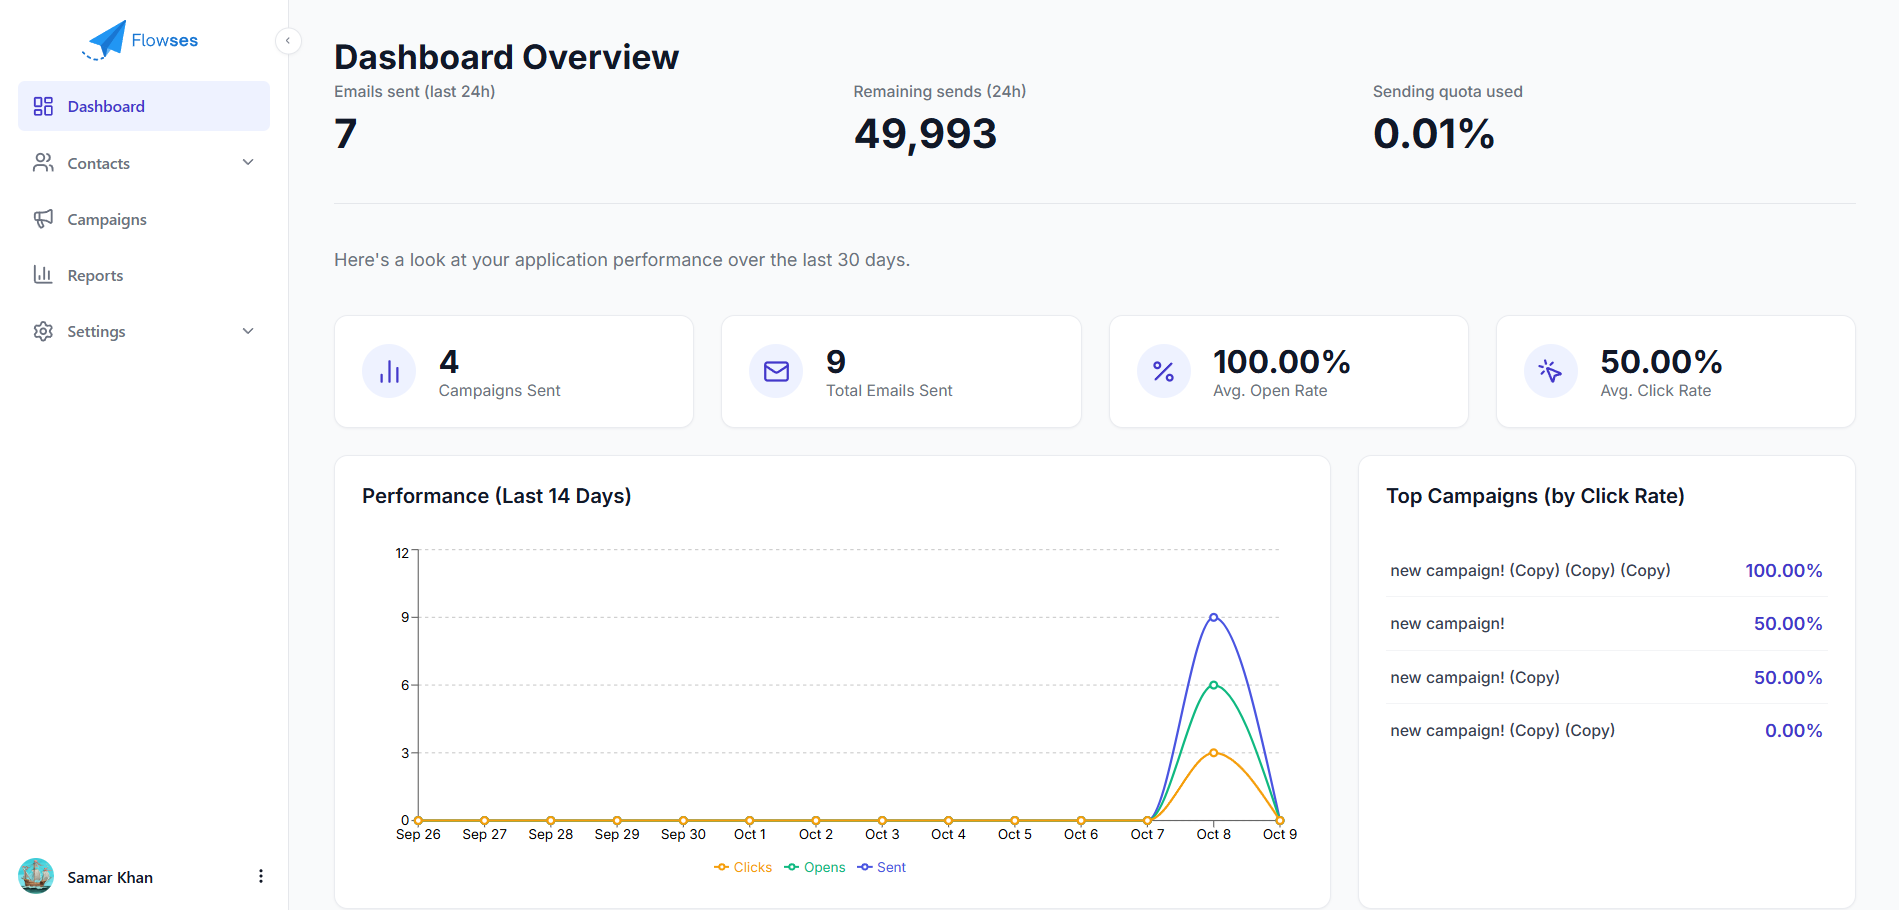The image size is (1899, 910).
Task: Toggle the Clicks series in the chart legend
Action: [x=742, y=866]
